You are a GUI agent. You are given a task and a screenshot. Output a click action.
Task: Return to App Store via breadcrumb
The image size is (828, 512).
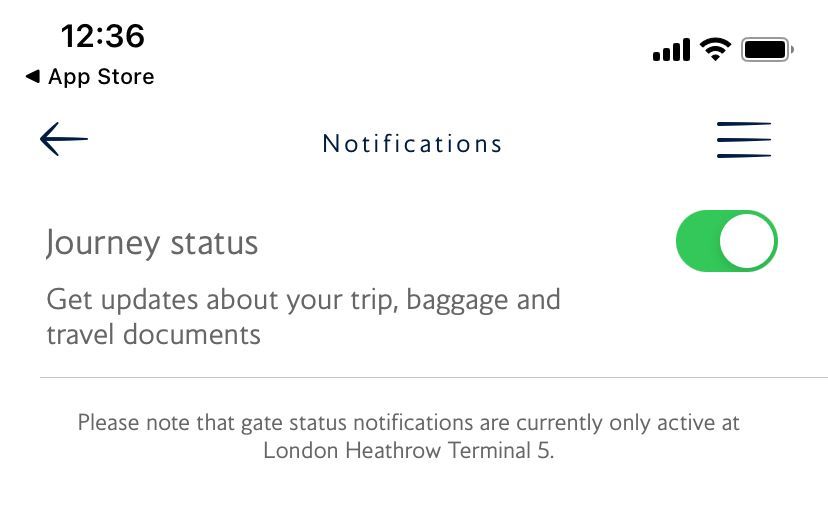[x=101, y=77]
